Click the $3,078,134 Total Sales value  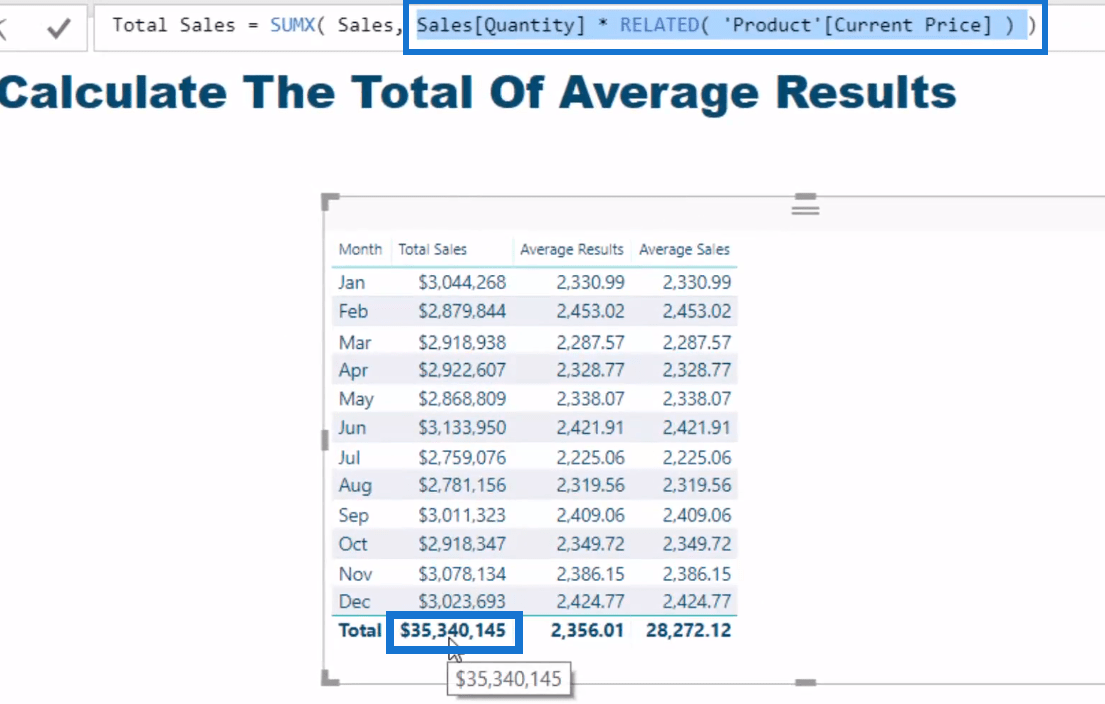[462, 574]
